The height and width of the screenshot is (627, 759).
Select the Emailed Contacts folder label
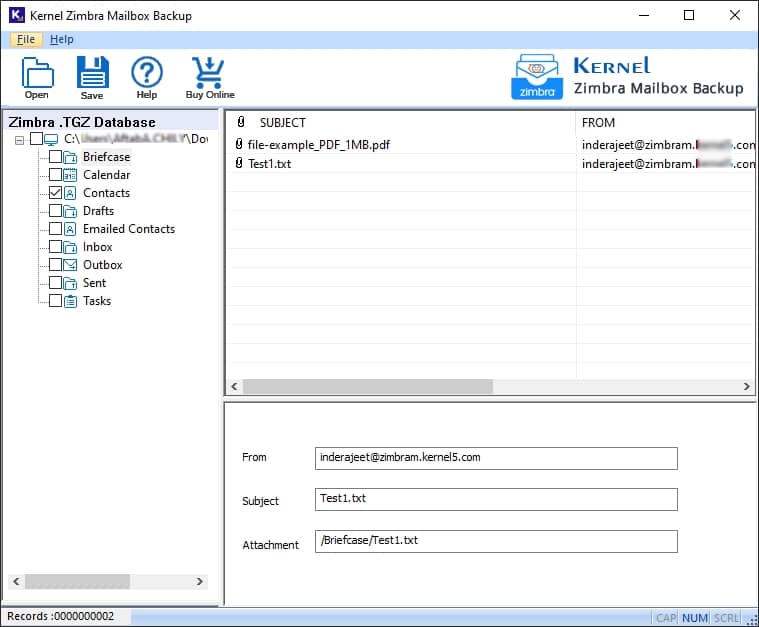pyautogui.click(x=129, y=229)
